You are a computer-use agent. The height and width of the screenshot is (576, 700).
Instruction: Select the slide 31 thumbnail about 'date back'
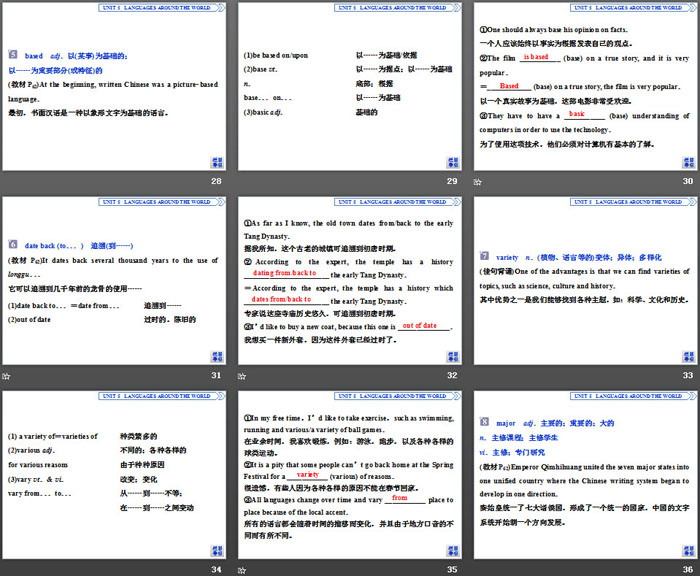pyautogui.click(x=114, y=280)
